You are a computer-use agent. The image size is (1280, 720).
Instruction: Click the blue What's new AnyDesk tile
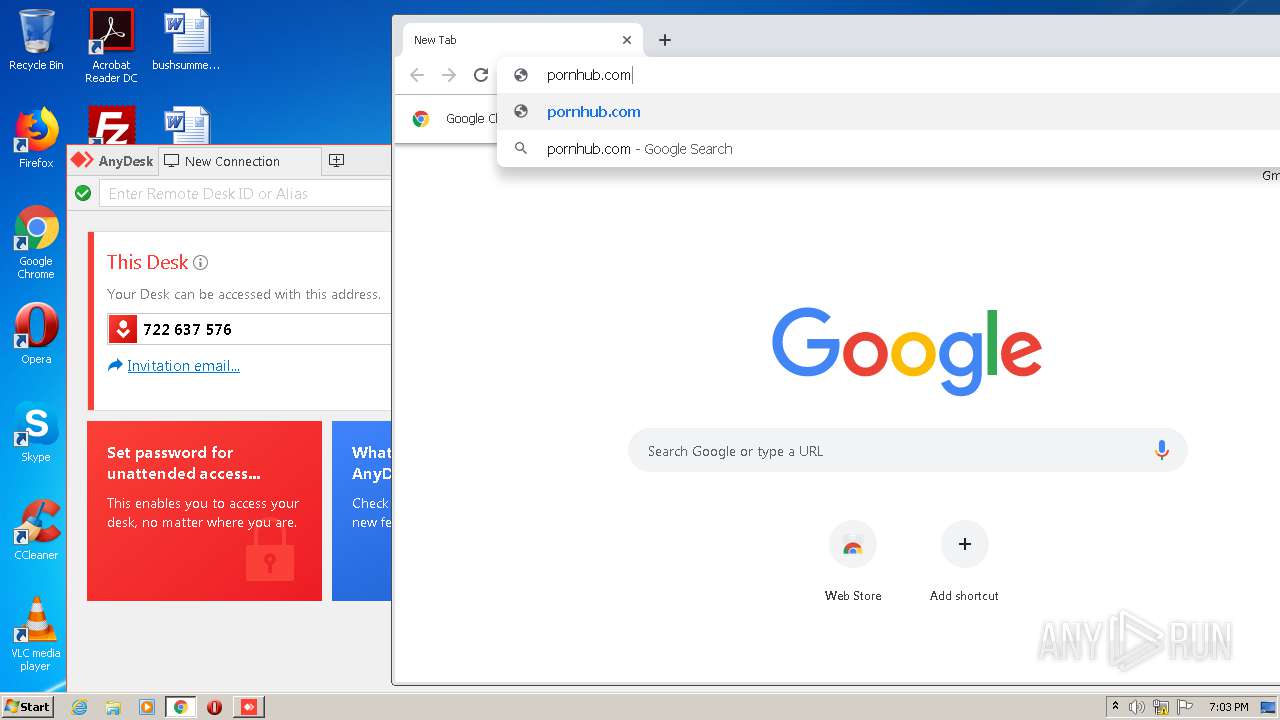[361, 511]
